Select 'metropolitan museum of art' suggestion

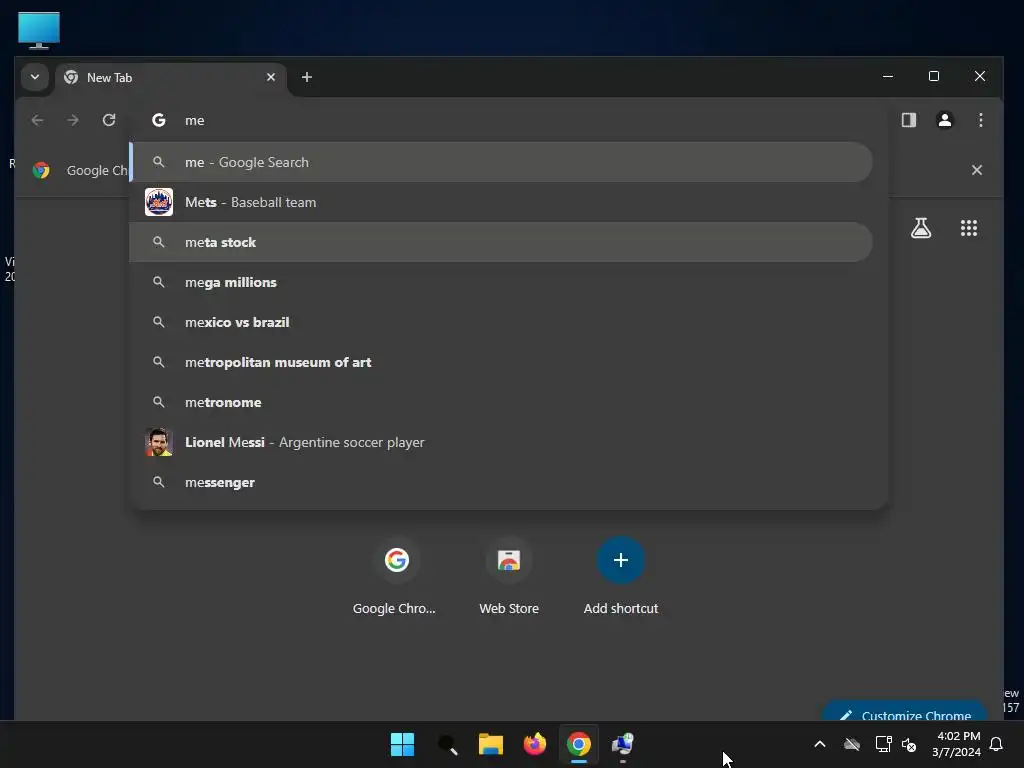[x=501, y=362]
